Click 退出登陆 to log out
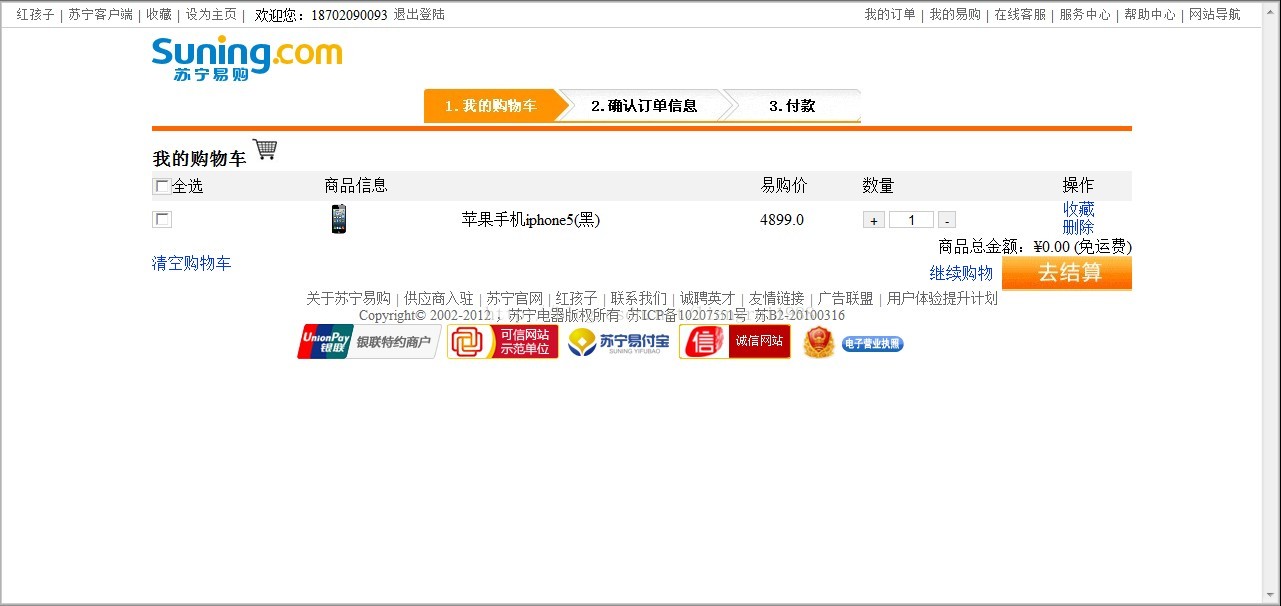1281x606 pixels. 419,15
